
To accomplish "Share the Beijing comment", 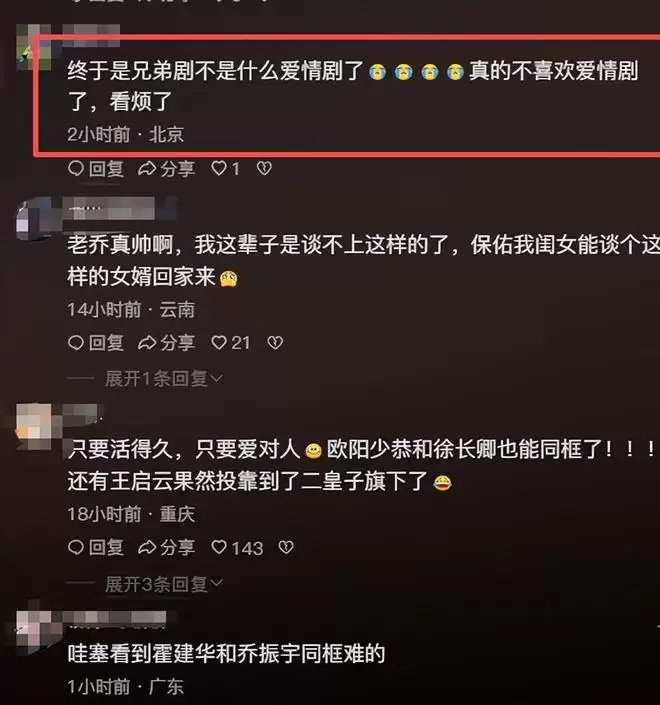I will tap(166, 169).
